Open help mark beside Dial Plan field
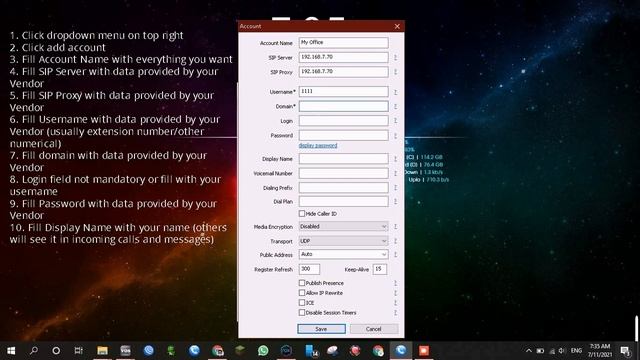Viewport: 640px width, 360px height. [x=395, y=202]
